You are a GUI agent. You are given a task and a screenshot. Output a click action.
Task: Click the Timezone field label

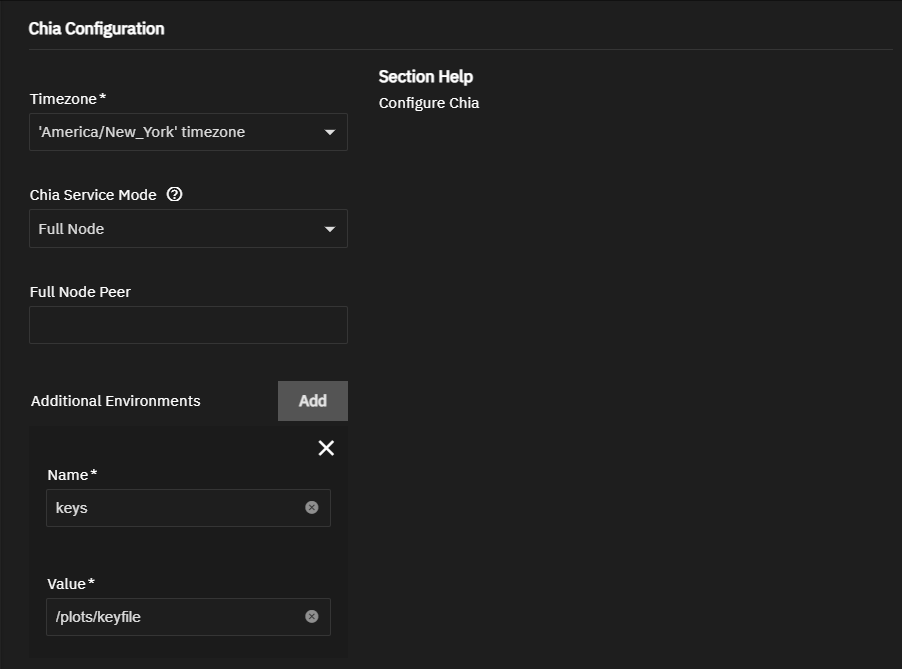tap(64, 98)
